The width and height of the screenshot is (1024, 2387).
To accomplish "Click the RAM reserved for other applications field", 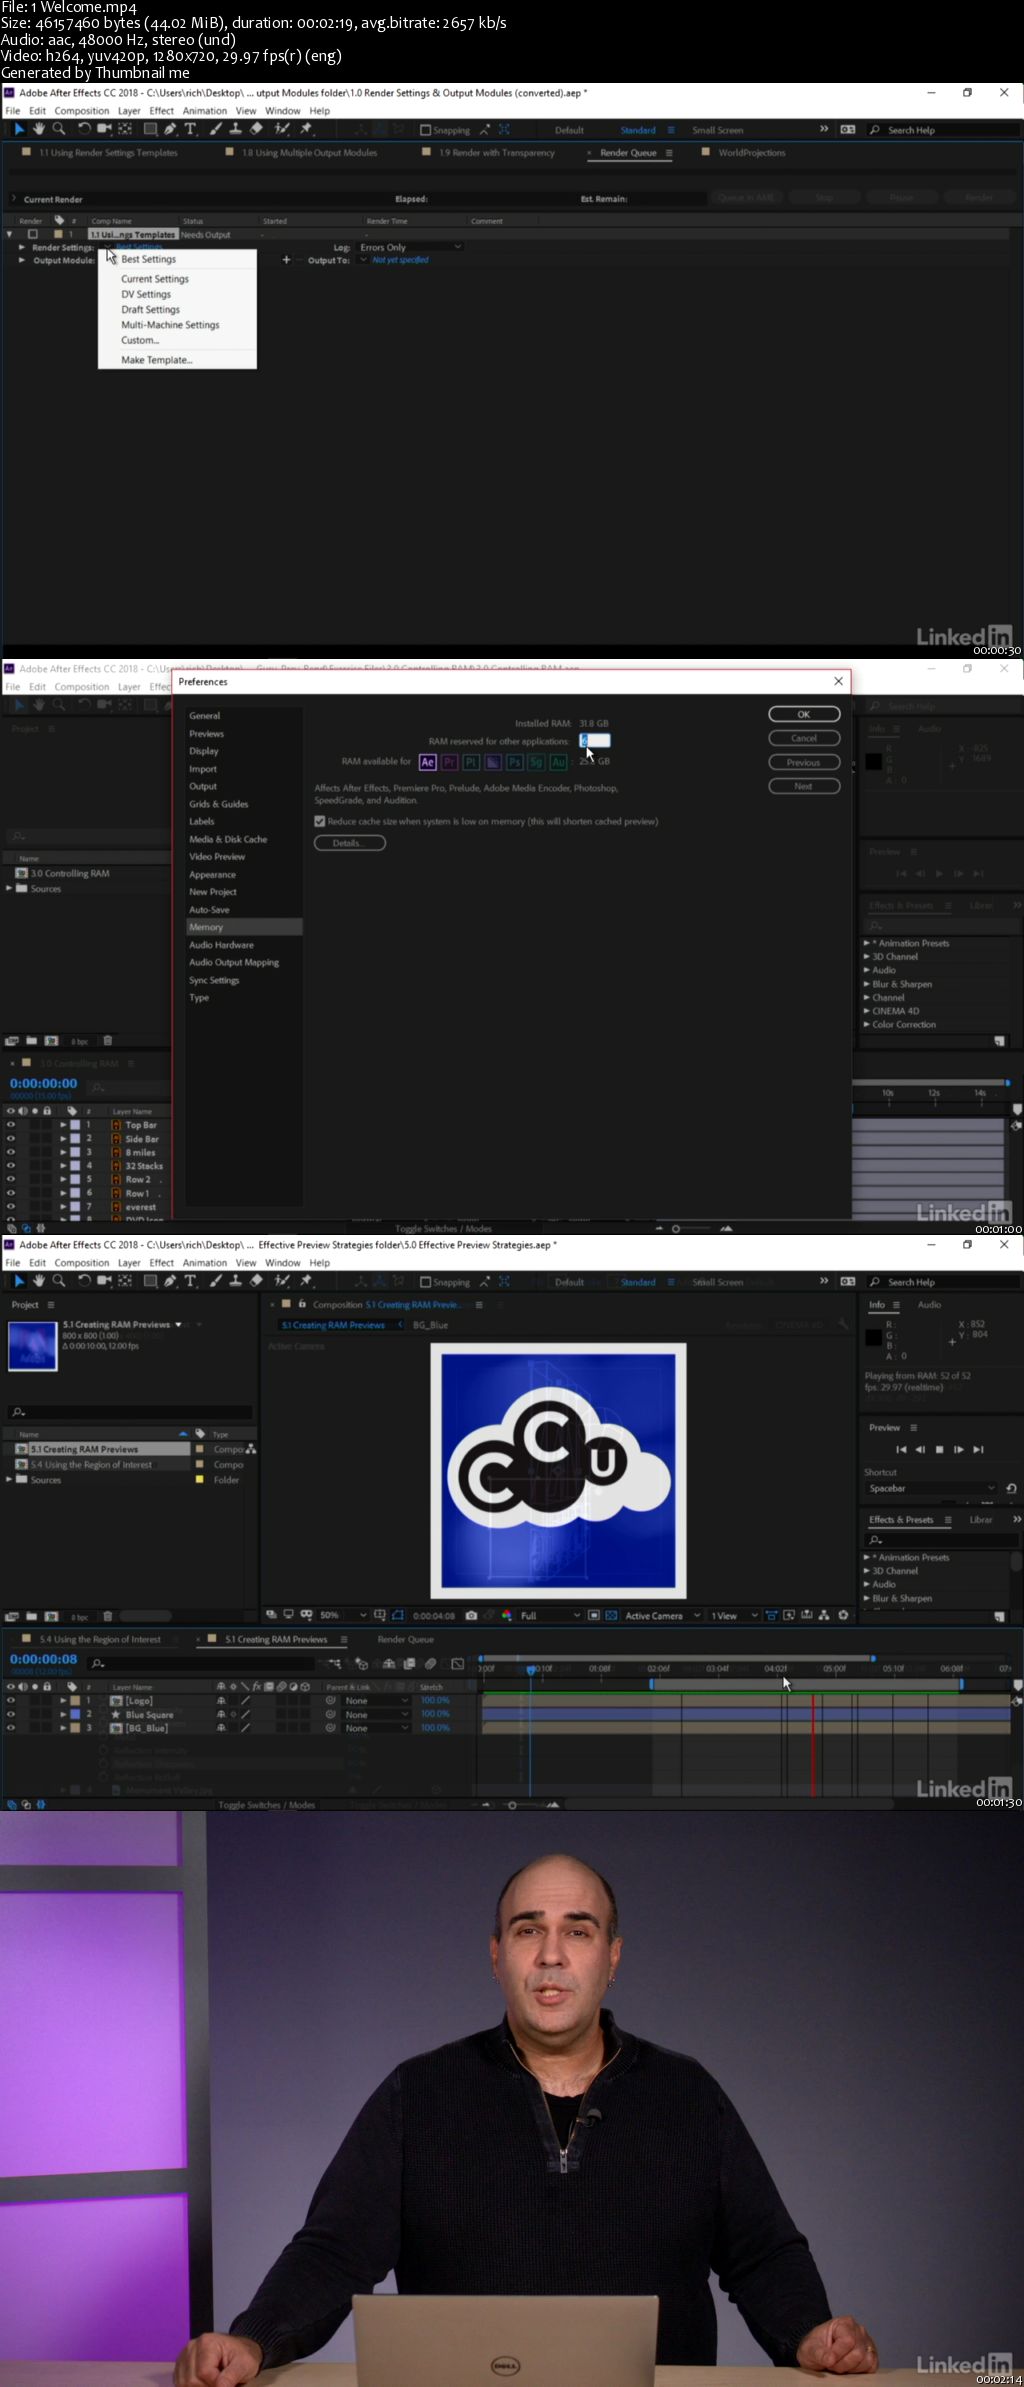I will click(x=594, y=741).
